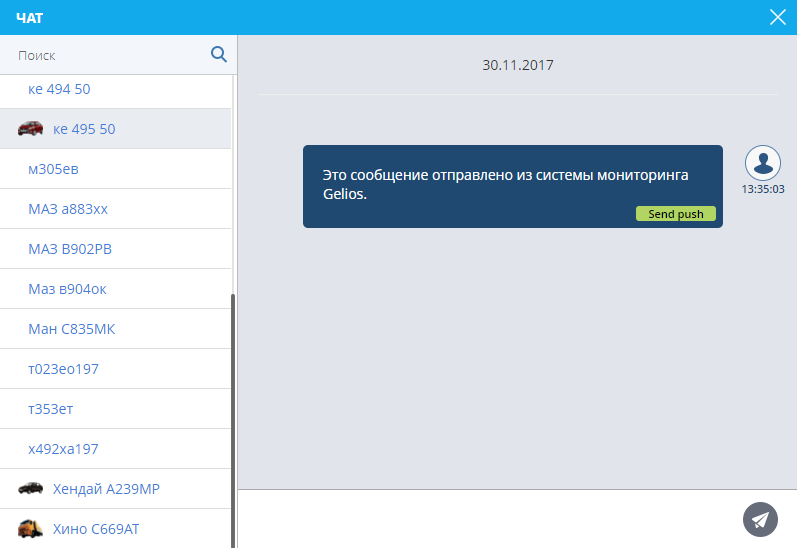The image size is (797, 548).
Task: Open chat with ке 494 50
Action: tap(60, 89)
